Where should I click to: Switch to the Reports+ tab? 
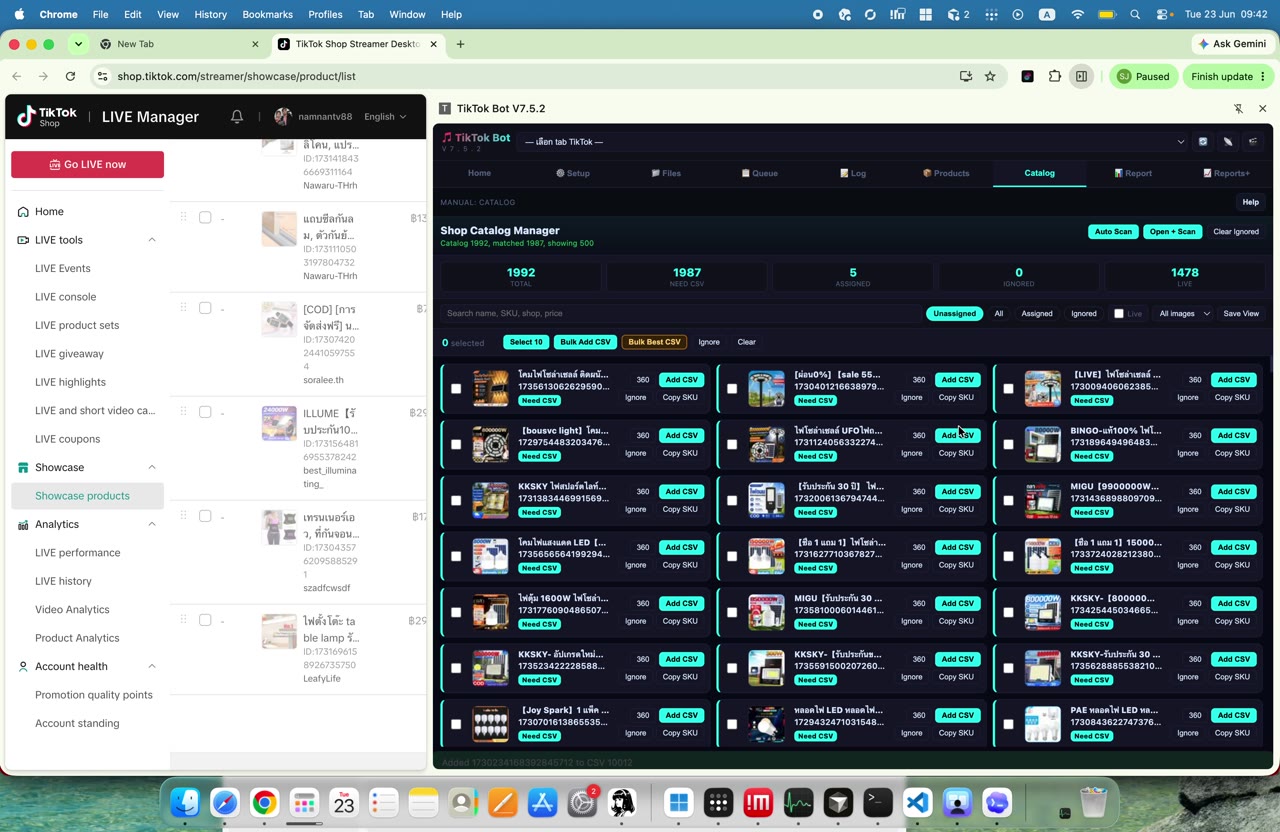tap(1227, 173)
